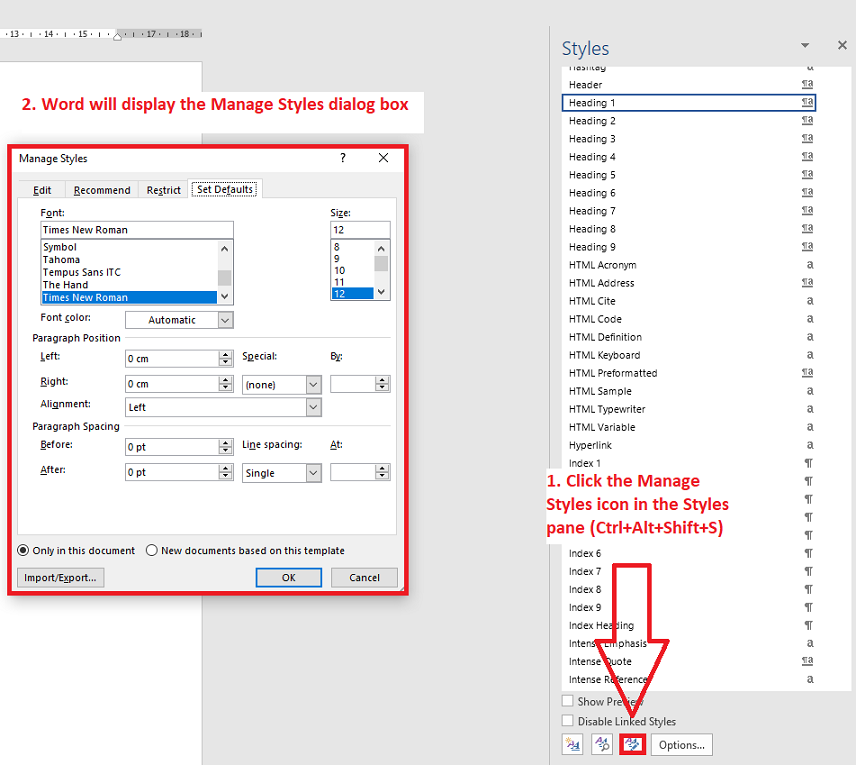
Task: Adjust the After spacing spinner
Action: pyautogui.click(x=225, y=472)
